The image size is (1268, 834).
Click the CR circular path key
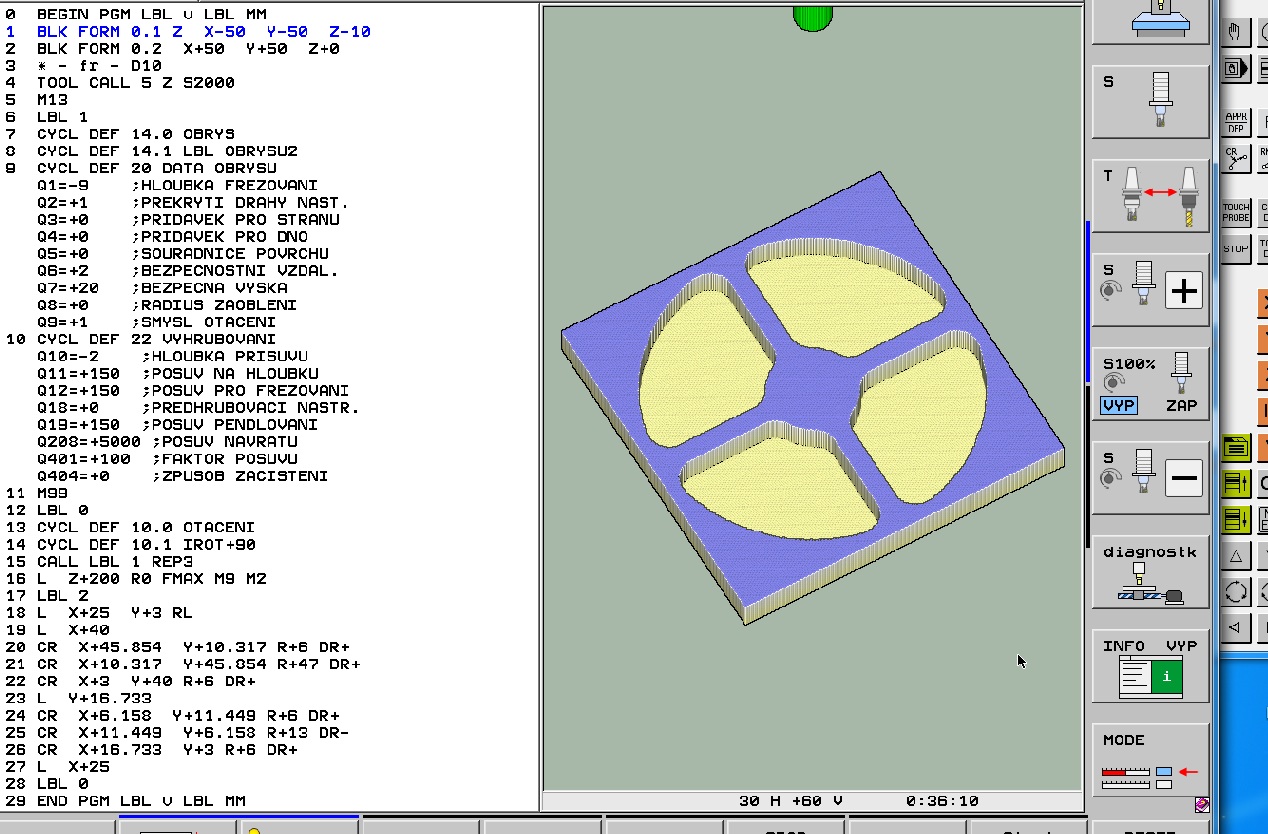click(x=1236, y=158)
